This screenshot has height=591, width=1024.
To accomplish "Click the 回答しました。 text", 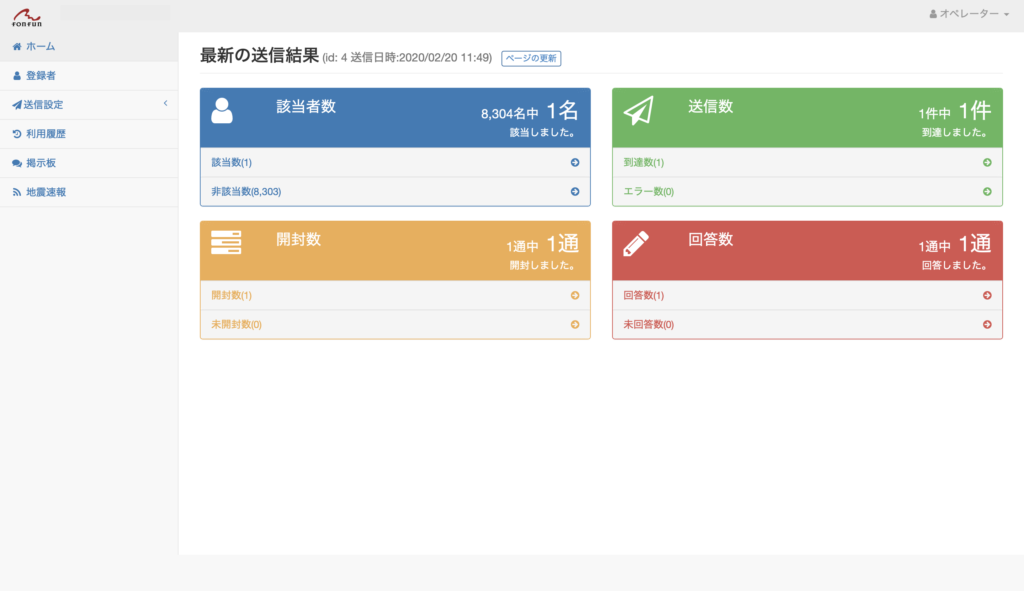I will tap(955, 266).
